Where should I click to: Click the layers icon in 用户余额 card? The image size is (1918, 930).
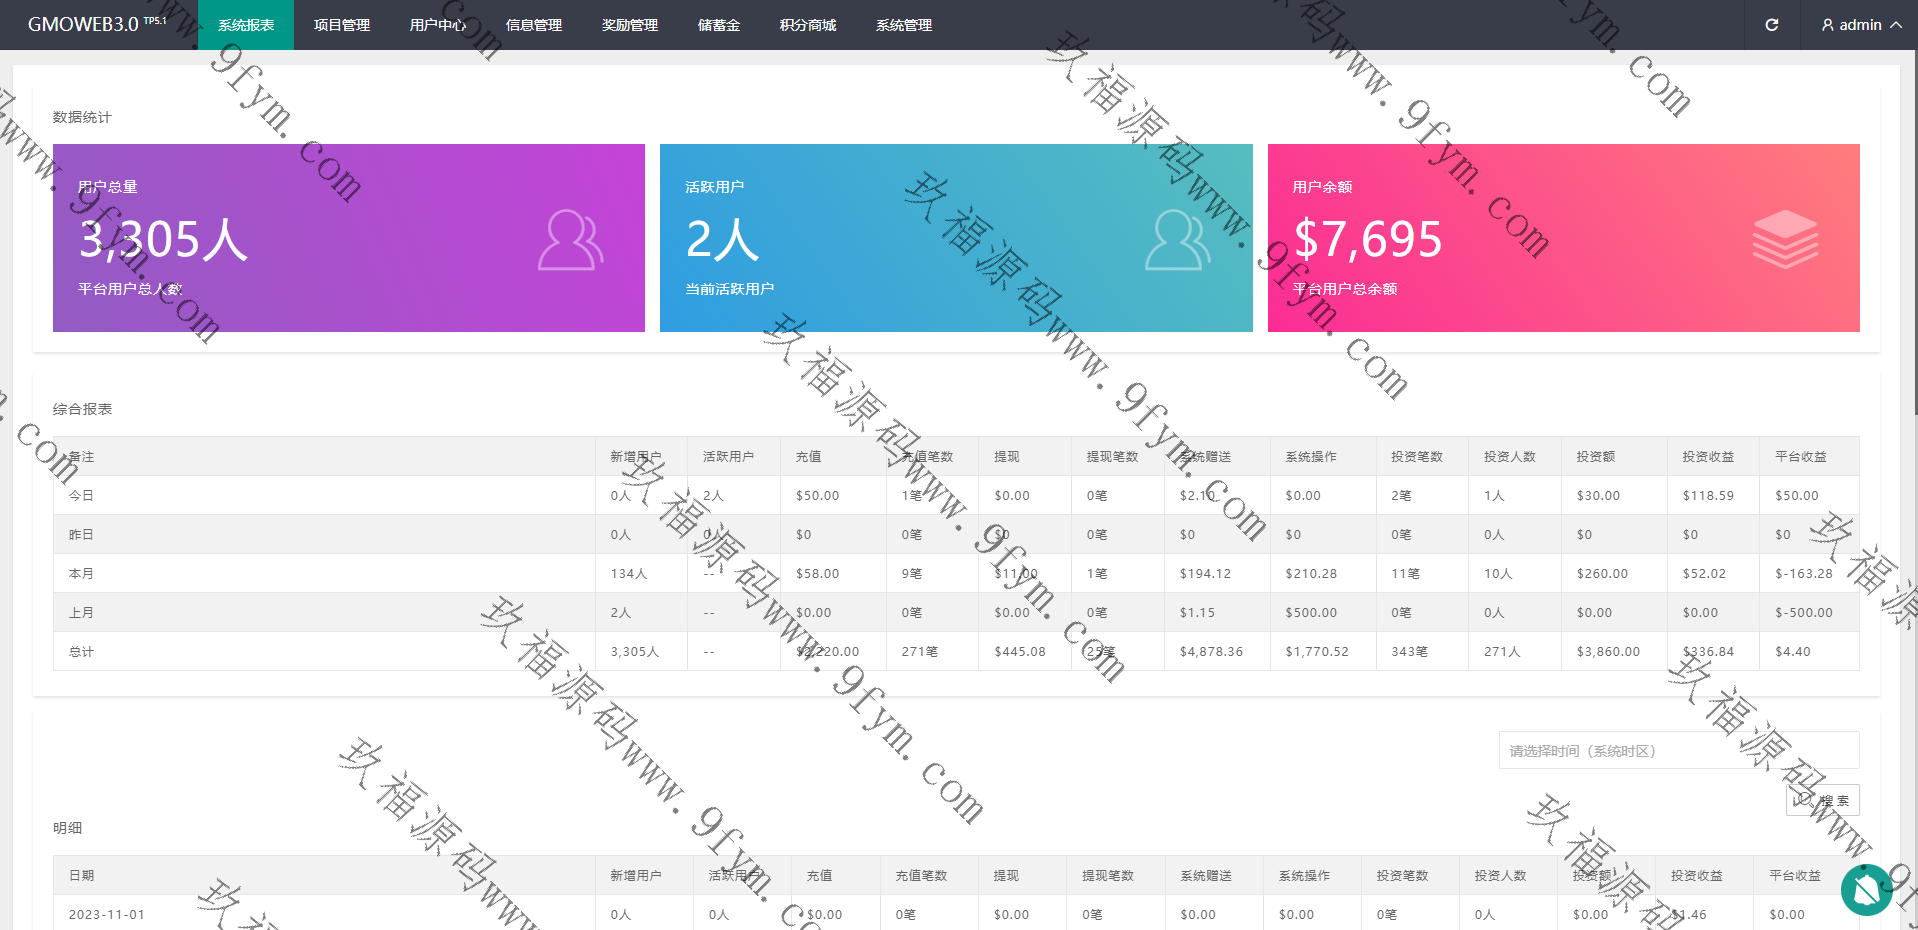(x=1785, y=240)
